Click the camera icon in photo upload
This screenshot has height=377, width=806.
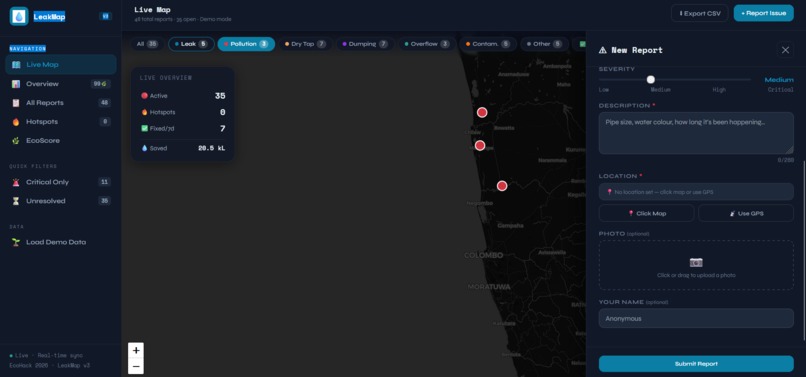click(696, 263)
